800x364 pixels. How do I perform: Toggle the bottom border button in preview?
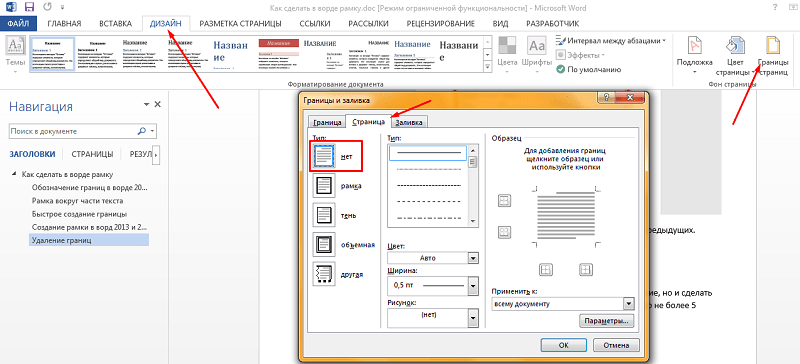504,232
